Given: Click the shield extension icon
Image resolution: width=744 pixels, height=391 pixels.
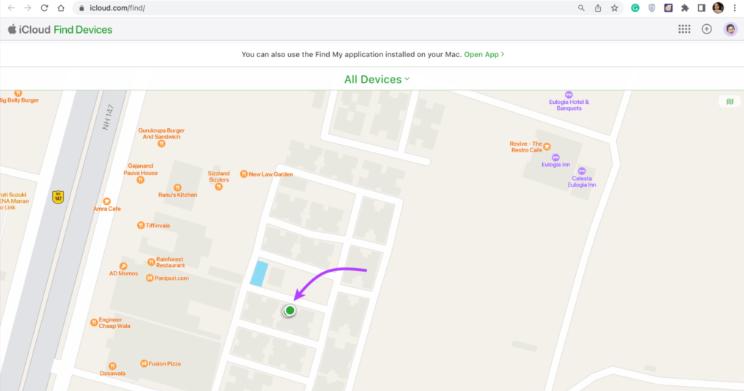Looking at the screenshot, I should click(651, 8).
